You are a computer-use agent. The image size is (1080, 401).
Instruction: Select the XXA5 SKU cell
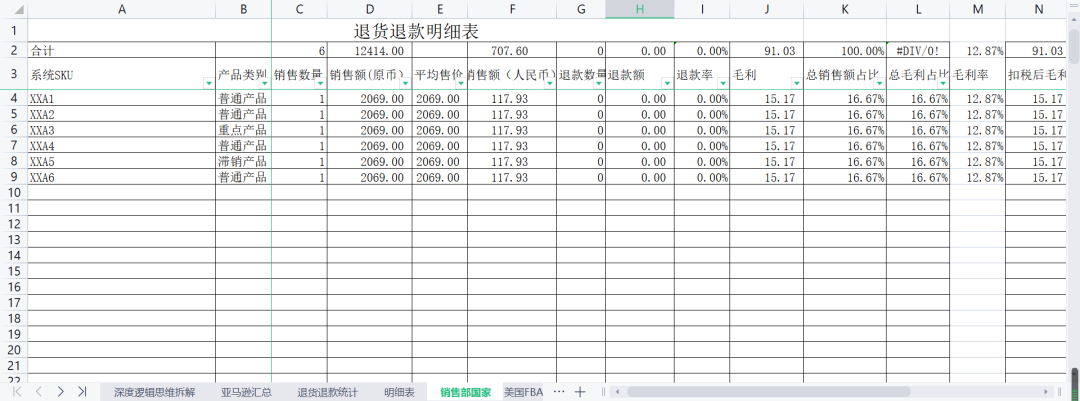click(122, 162)
